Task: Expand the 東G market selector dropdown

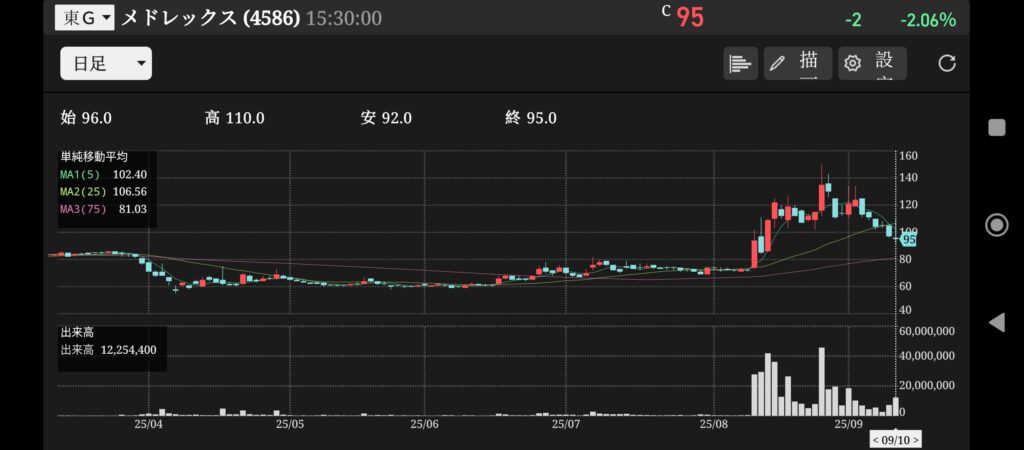Action: [84, 17]
